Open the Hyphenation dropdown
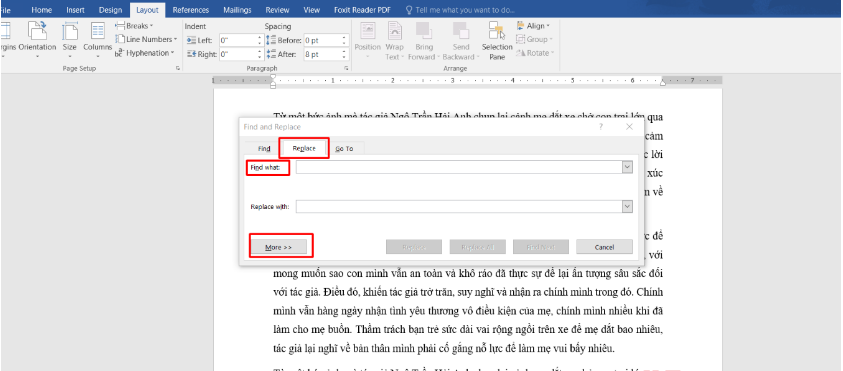The width and height of the screenshot is (843, 371). 145,53
